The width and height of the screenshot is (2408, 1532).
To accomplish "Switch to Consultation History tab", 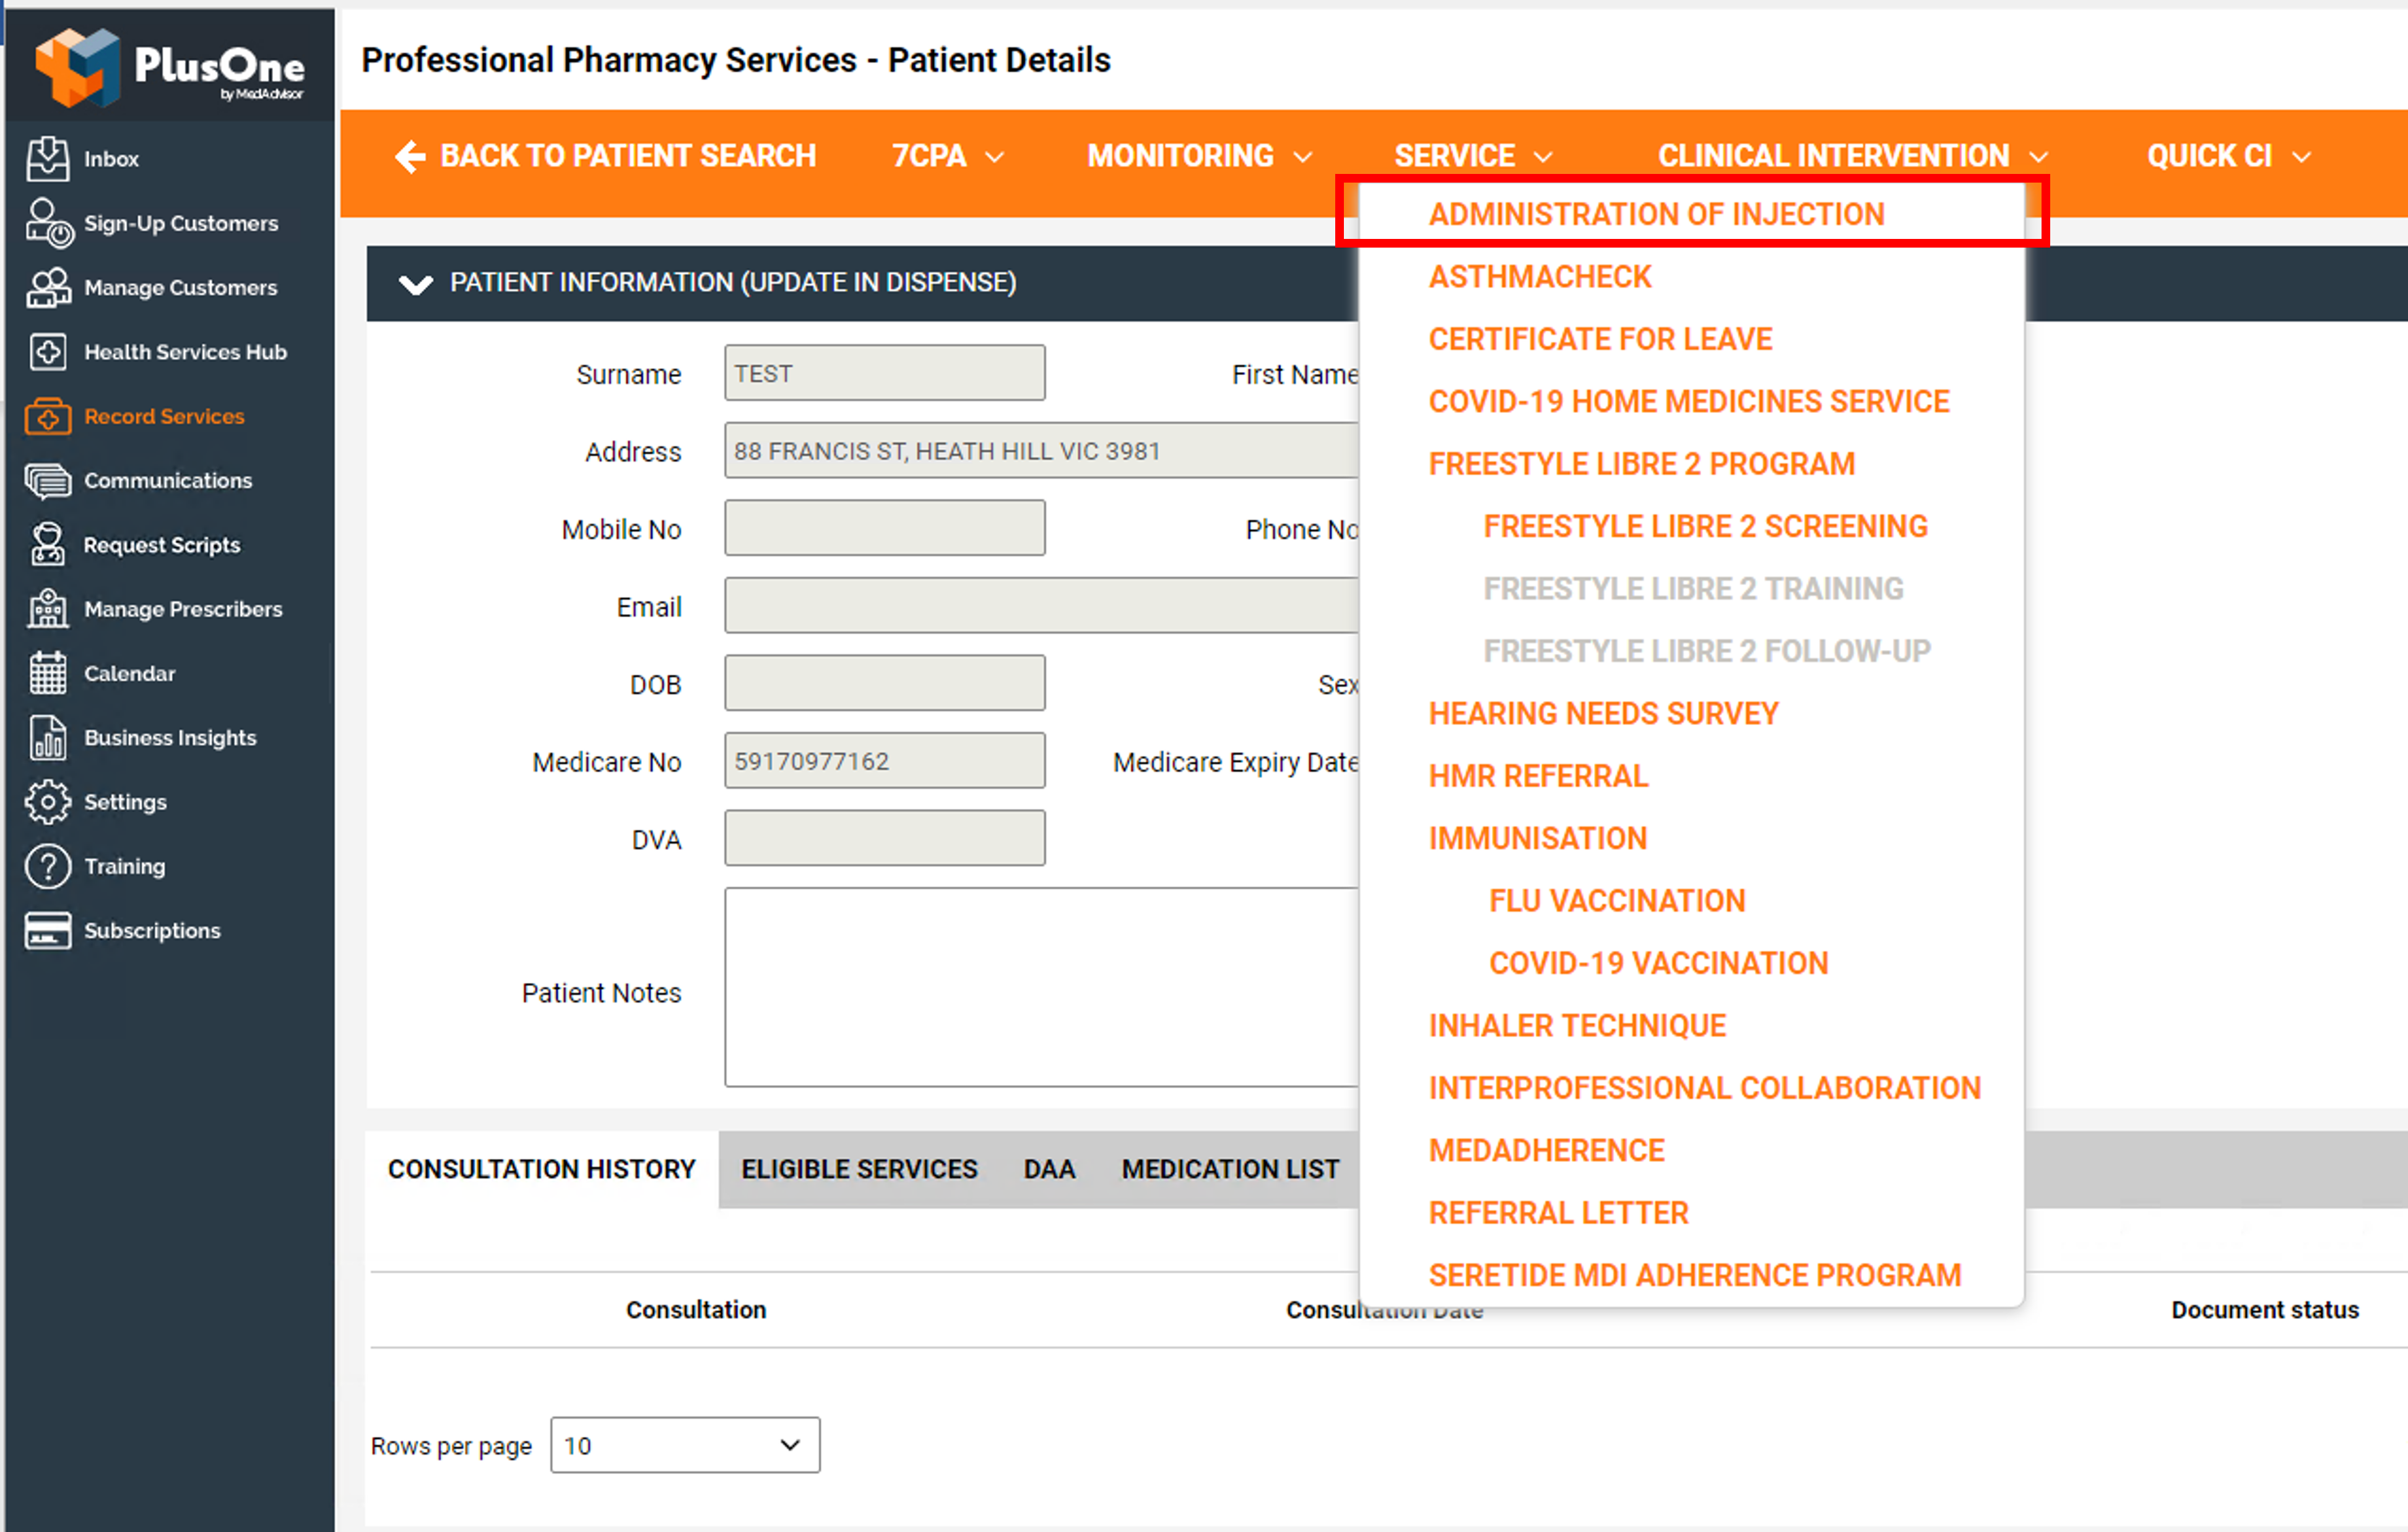I will (x=541, y=1169).
